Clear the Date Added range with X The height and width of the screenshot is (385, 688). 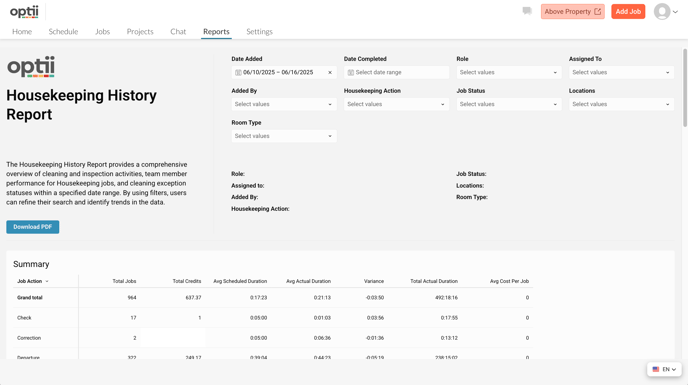[330, 72]
